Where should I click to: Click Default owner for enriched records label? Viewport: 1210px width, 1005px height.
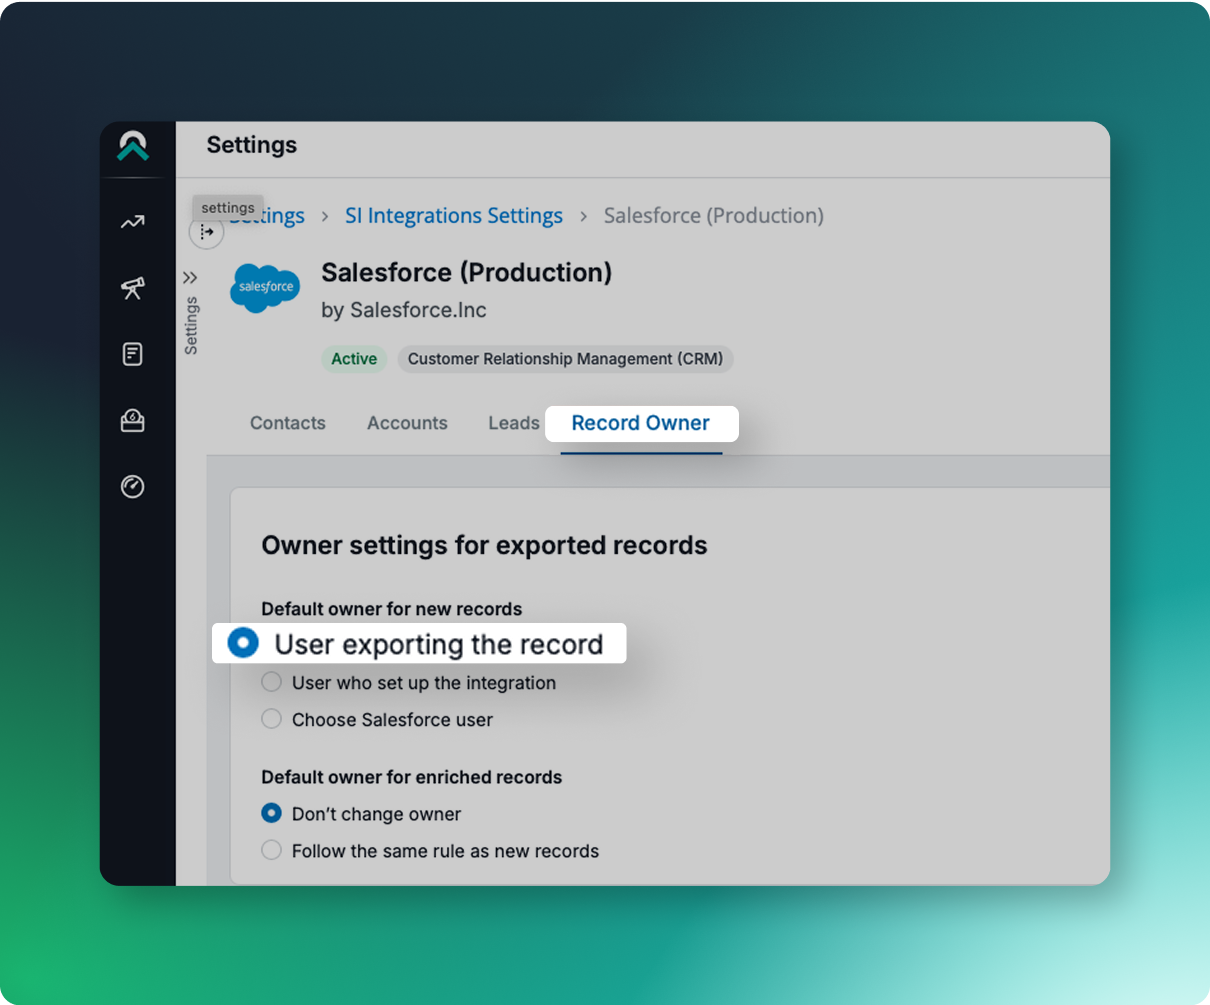click(x=412, y=777)
